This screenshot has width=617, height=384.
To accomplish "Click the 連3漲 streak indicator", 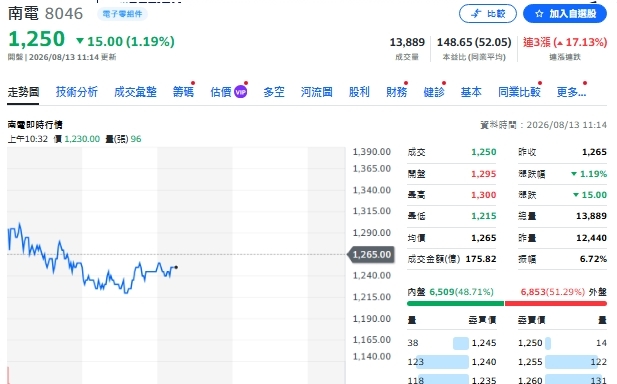I will coord(565,42).
